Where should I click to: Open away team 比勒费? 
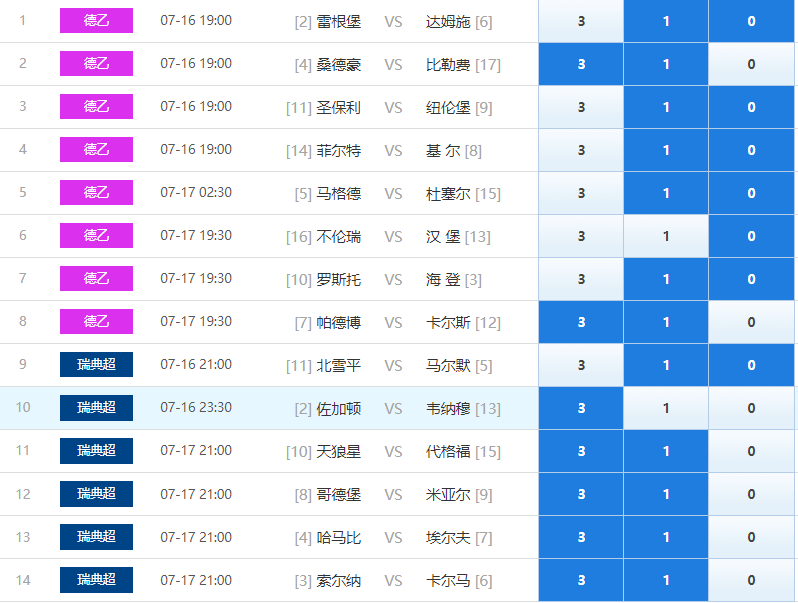(448, 65)
